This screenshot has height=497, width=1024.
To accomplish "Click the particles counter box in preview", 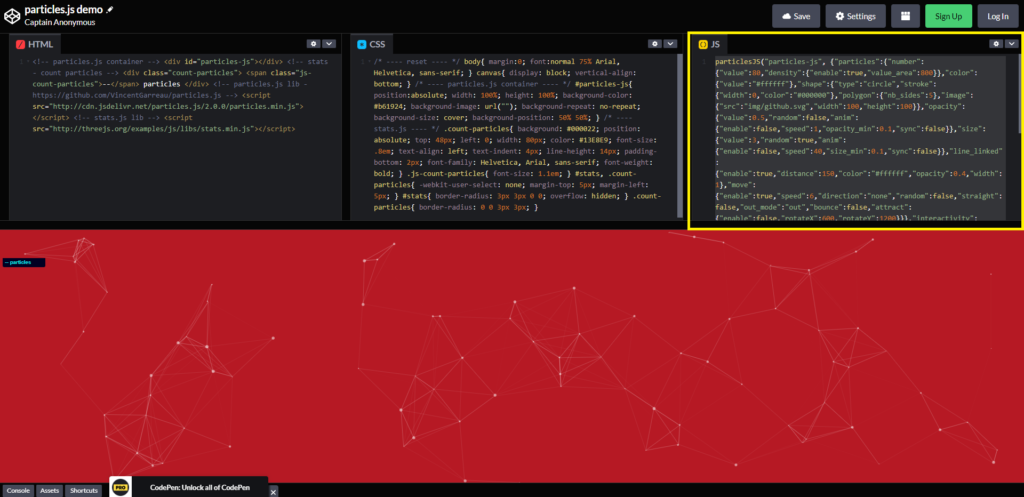I will click(24, 263).
